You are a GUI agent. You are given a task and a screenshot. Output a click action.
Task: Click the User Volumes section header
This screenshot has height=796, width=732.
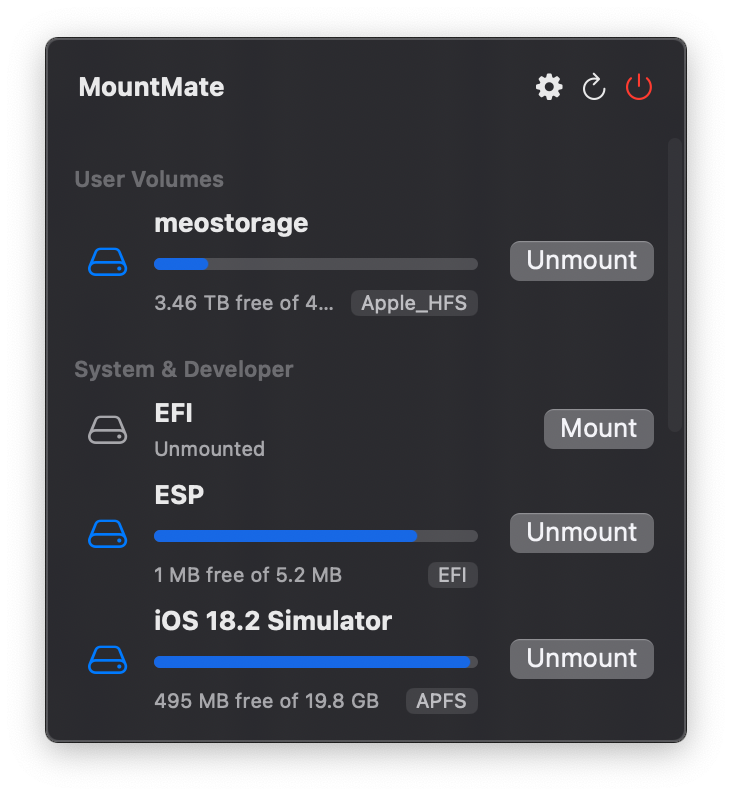click(149, 179)
